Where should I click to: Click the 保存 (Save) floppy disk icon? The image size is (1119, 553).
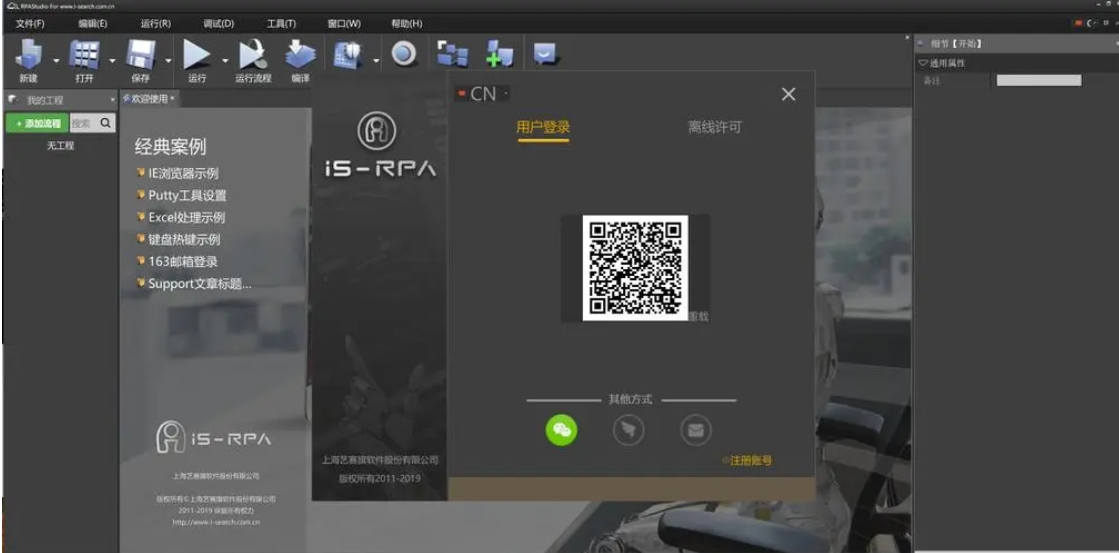(x=141, y=55)
